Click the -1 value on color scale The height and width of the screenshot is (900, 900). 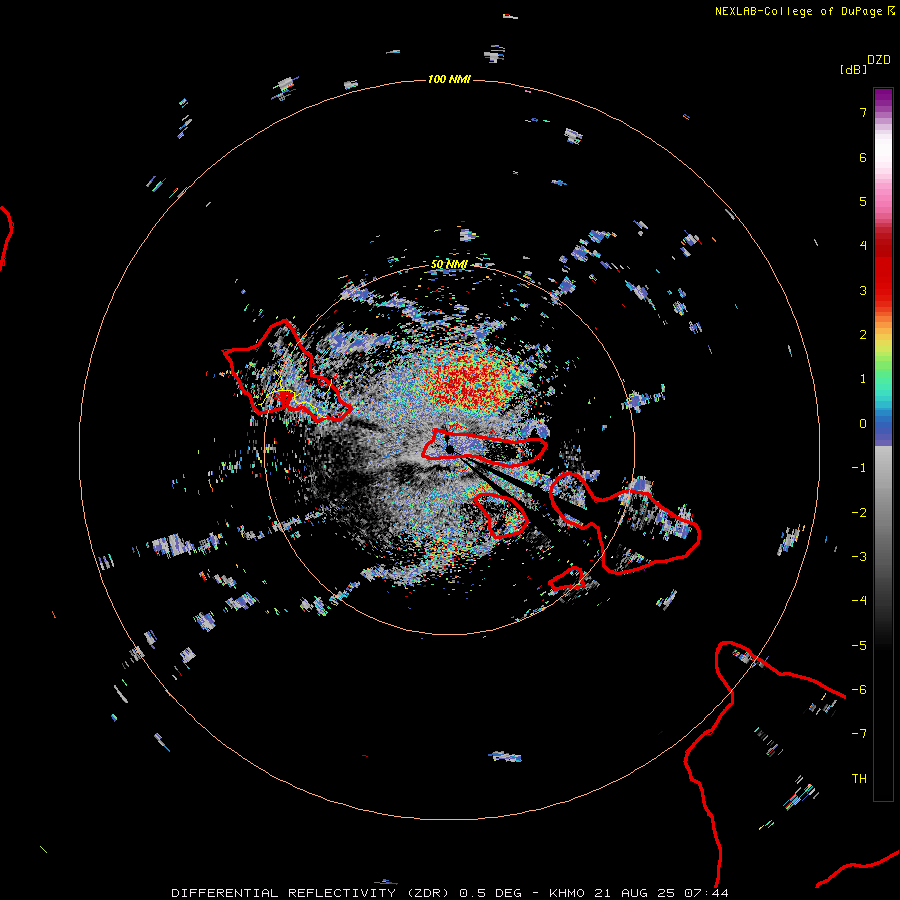(x=859, y=468)
